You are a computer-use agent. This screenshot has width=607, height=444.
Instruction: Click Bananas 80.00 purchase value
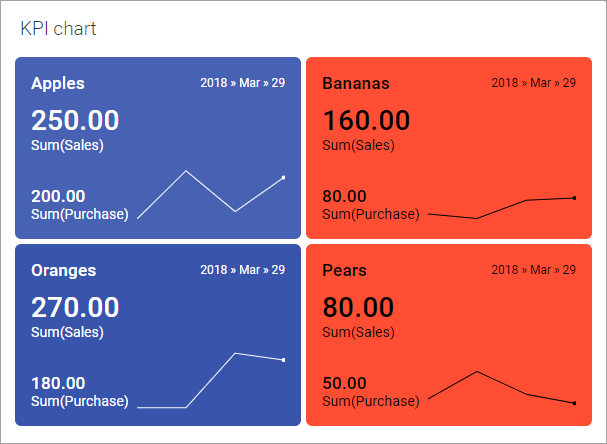(x=344, y=196)
